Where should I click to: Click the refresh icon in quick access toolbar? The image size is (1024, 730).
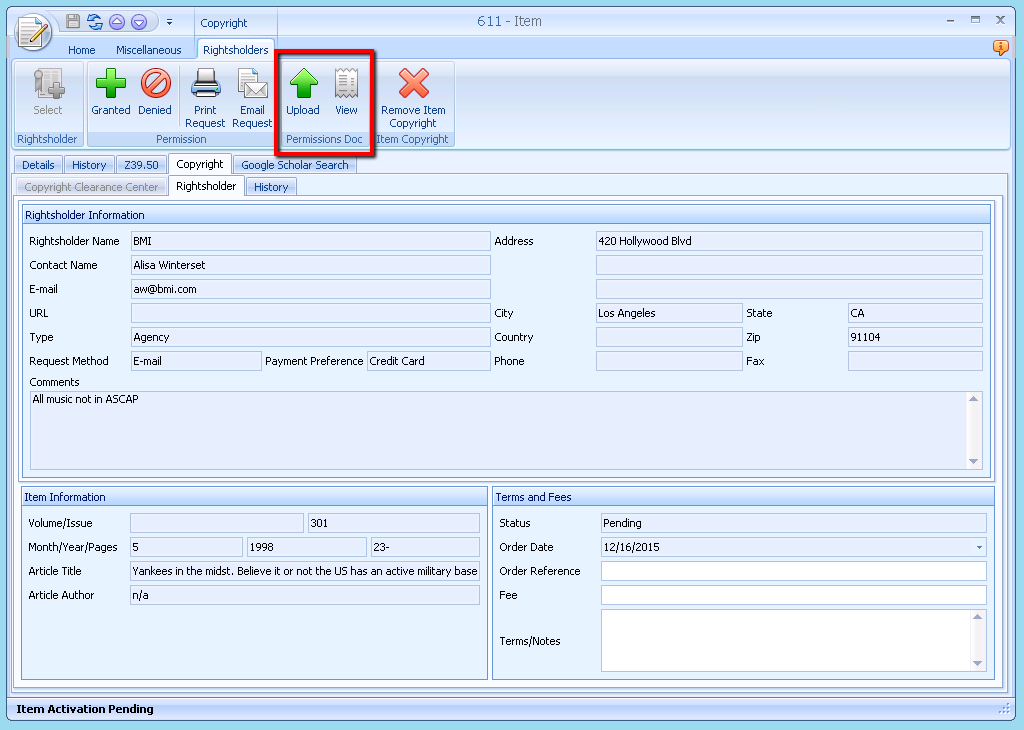pos(95,21)
